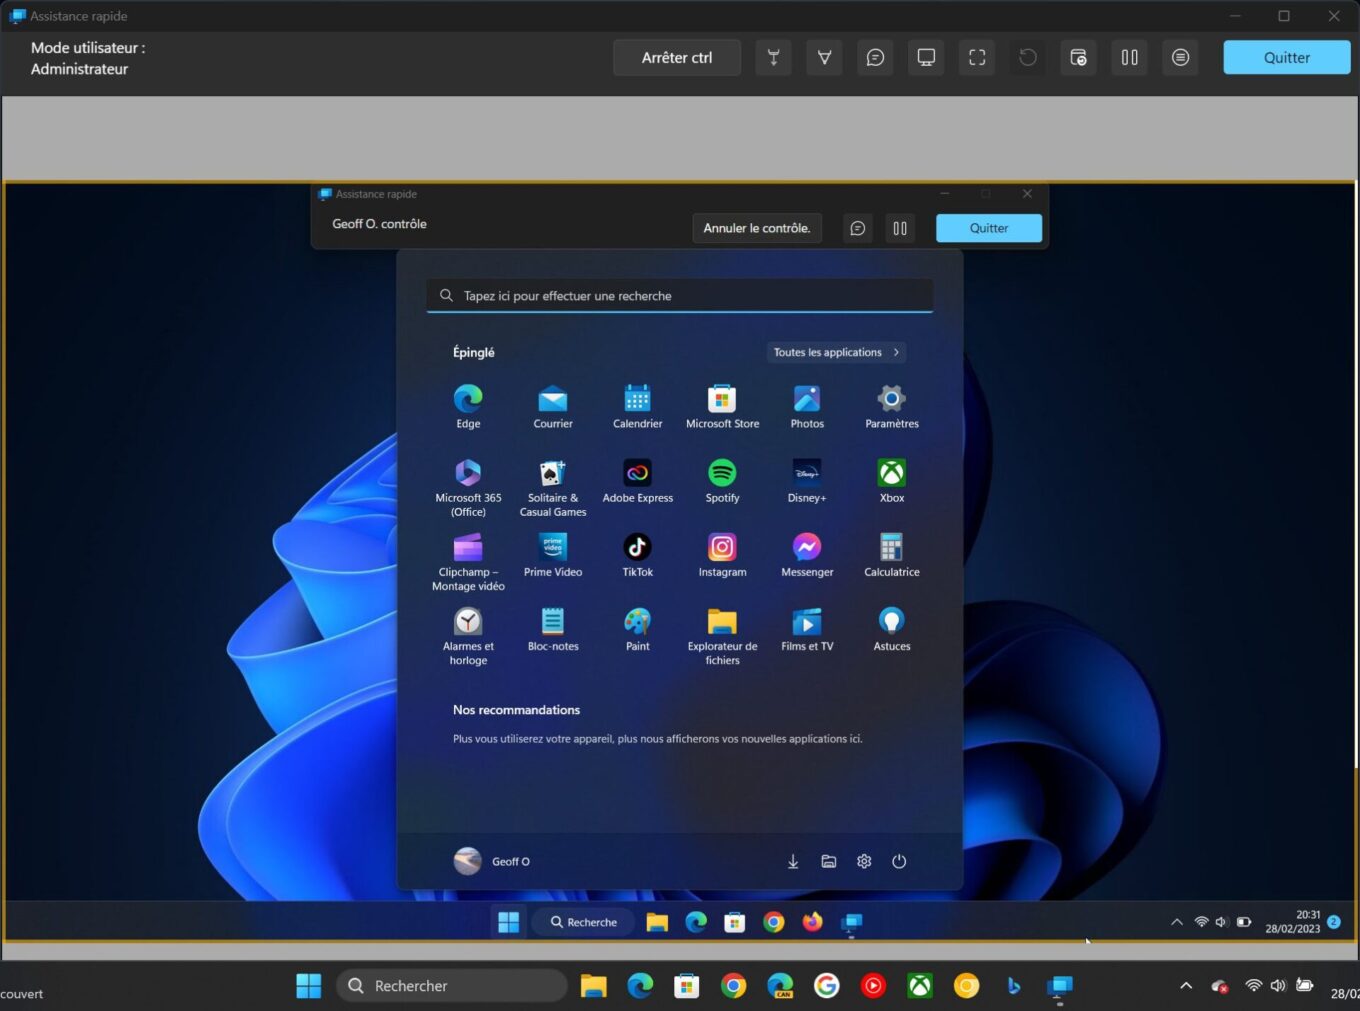
Task: Select the laser pointer tool in top toolbar
Action: pyautogui.click(x=773, y=58)
